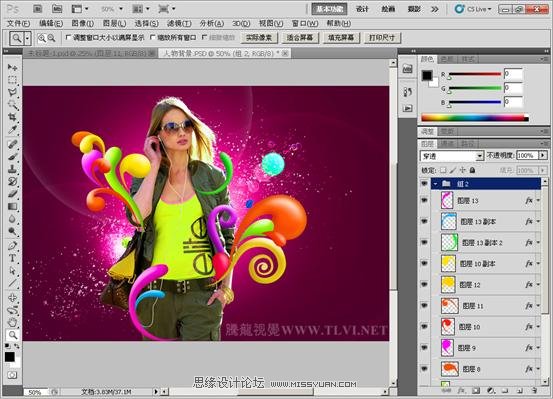
Task: Select the History Brush tool
Action: point(12,181)
